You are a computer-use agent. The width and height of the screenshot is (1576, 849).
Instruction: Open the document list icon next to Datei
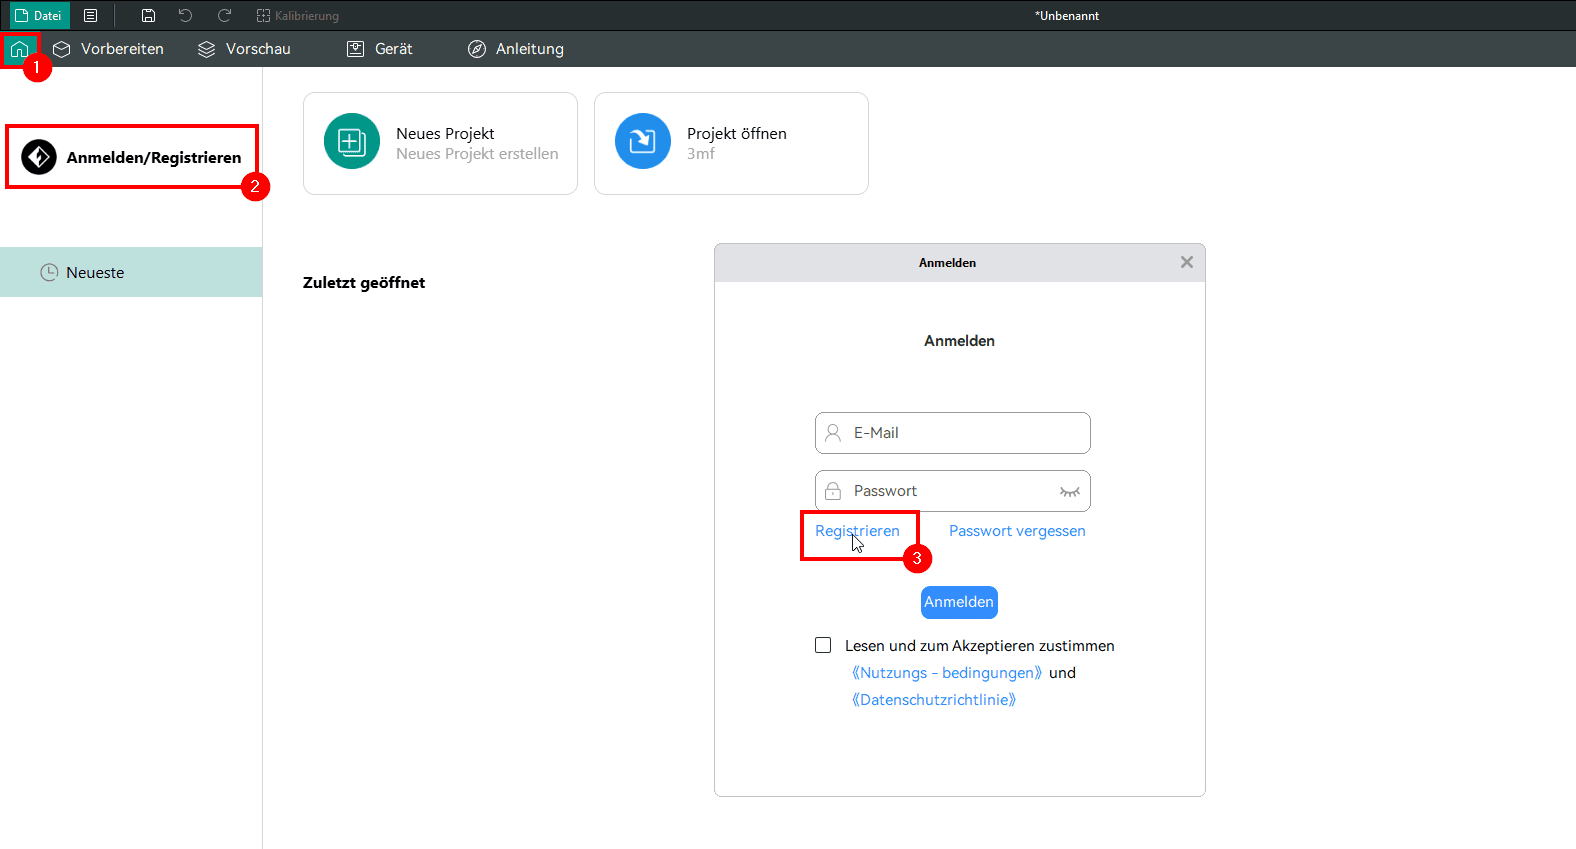(x=91, y=16)
